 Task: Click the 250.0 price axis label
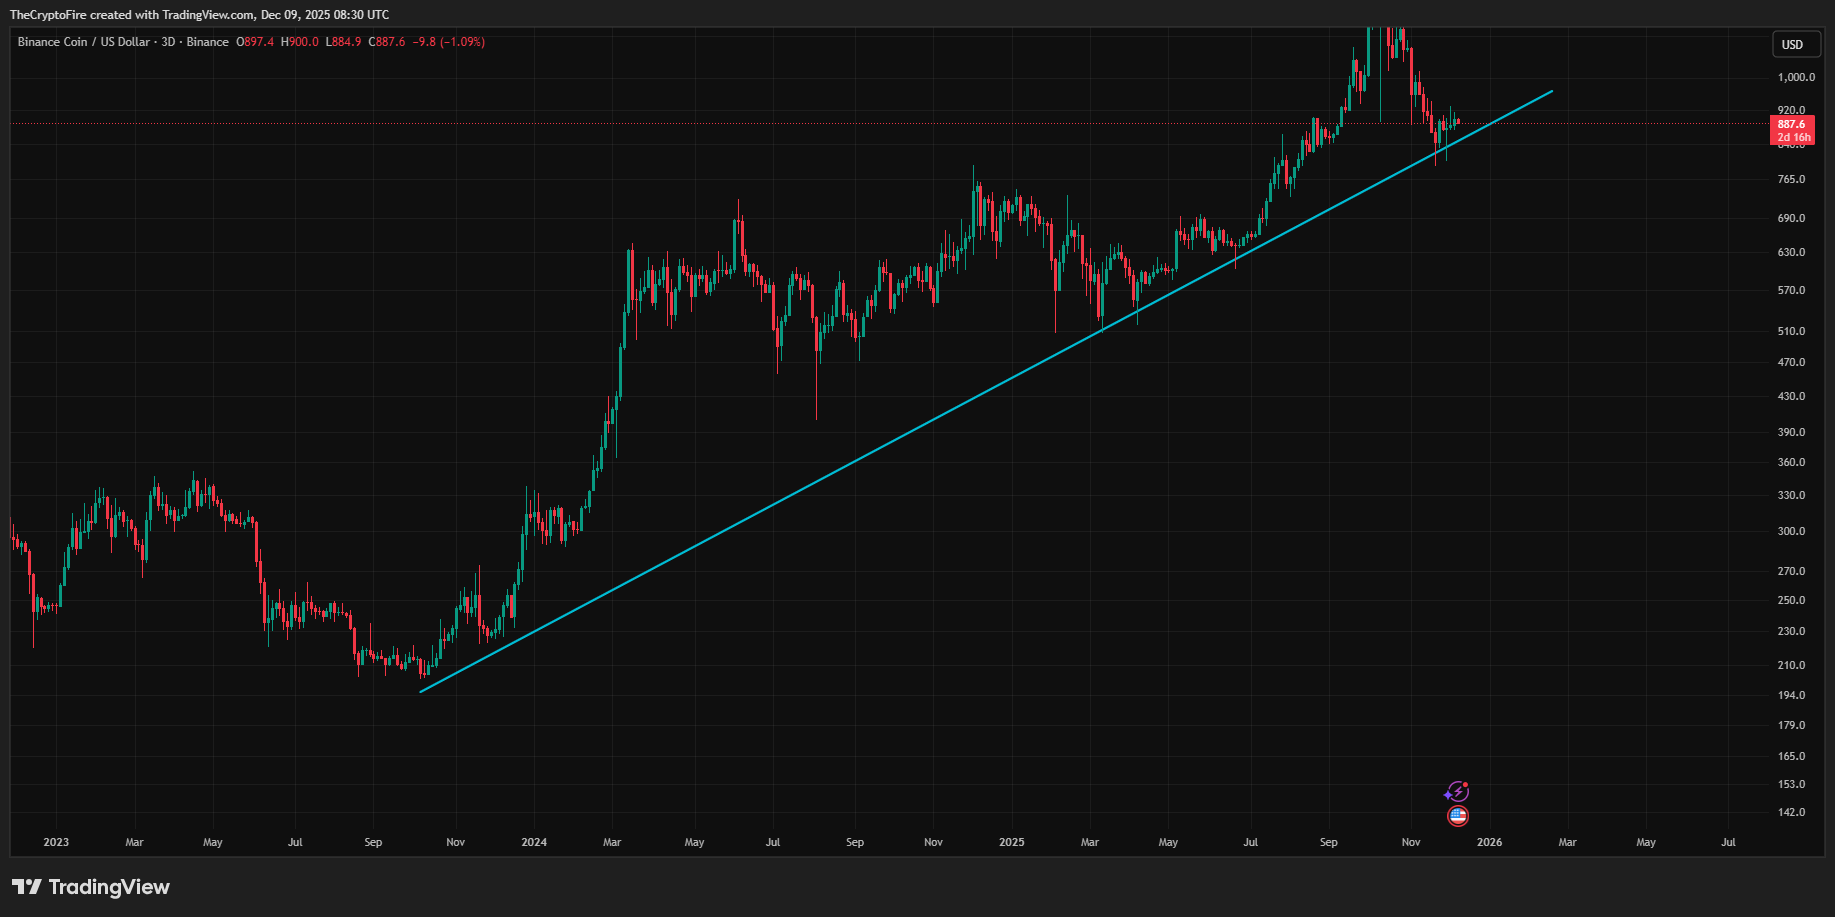1792,600
